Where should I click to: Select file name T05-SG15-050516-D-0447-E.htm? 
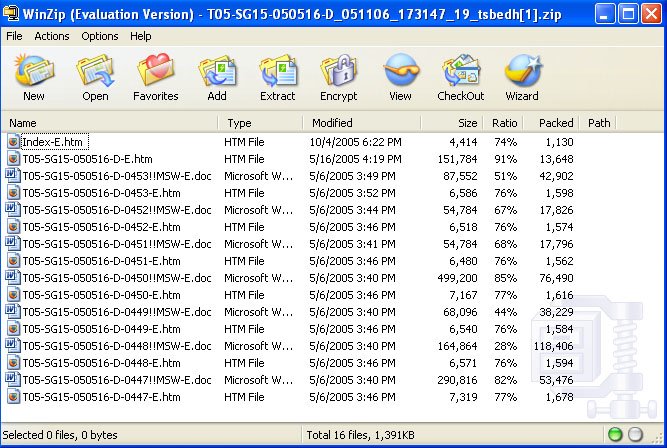[x=101, y=397]
